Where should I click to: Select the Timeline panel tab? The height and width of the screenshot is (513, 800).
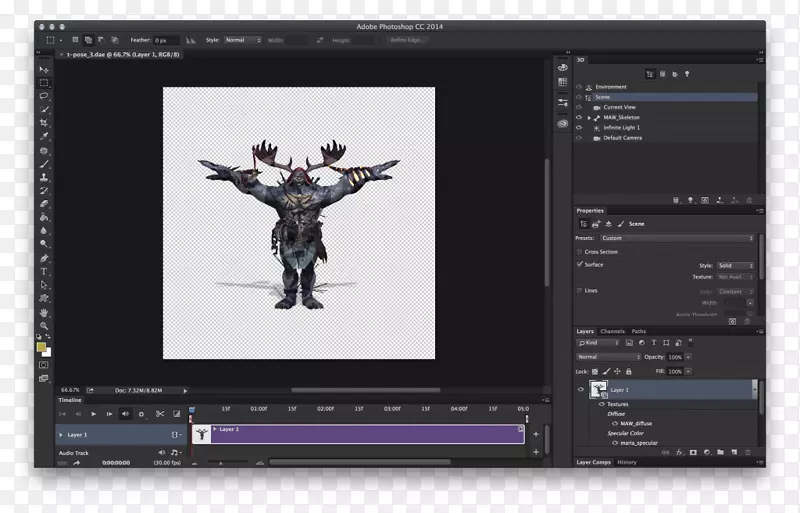click(x=70, y=400)
